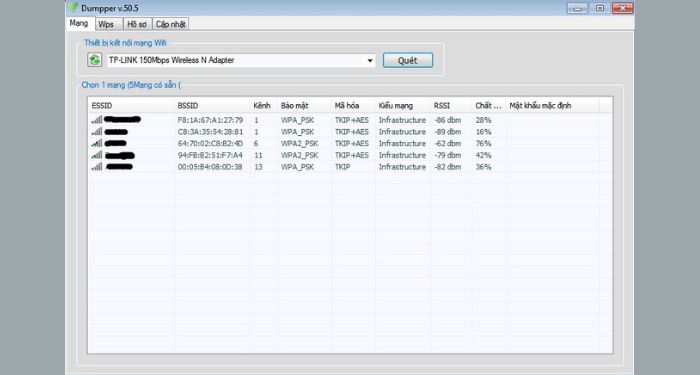
Task: Click the 76% quality value
Action: click(483, 143)
